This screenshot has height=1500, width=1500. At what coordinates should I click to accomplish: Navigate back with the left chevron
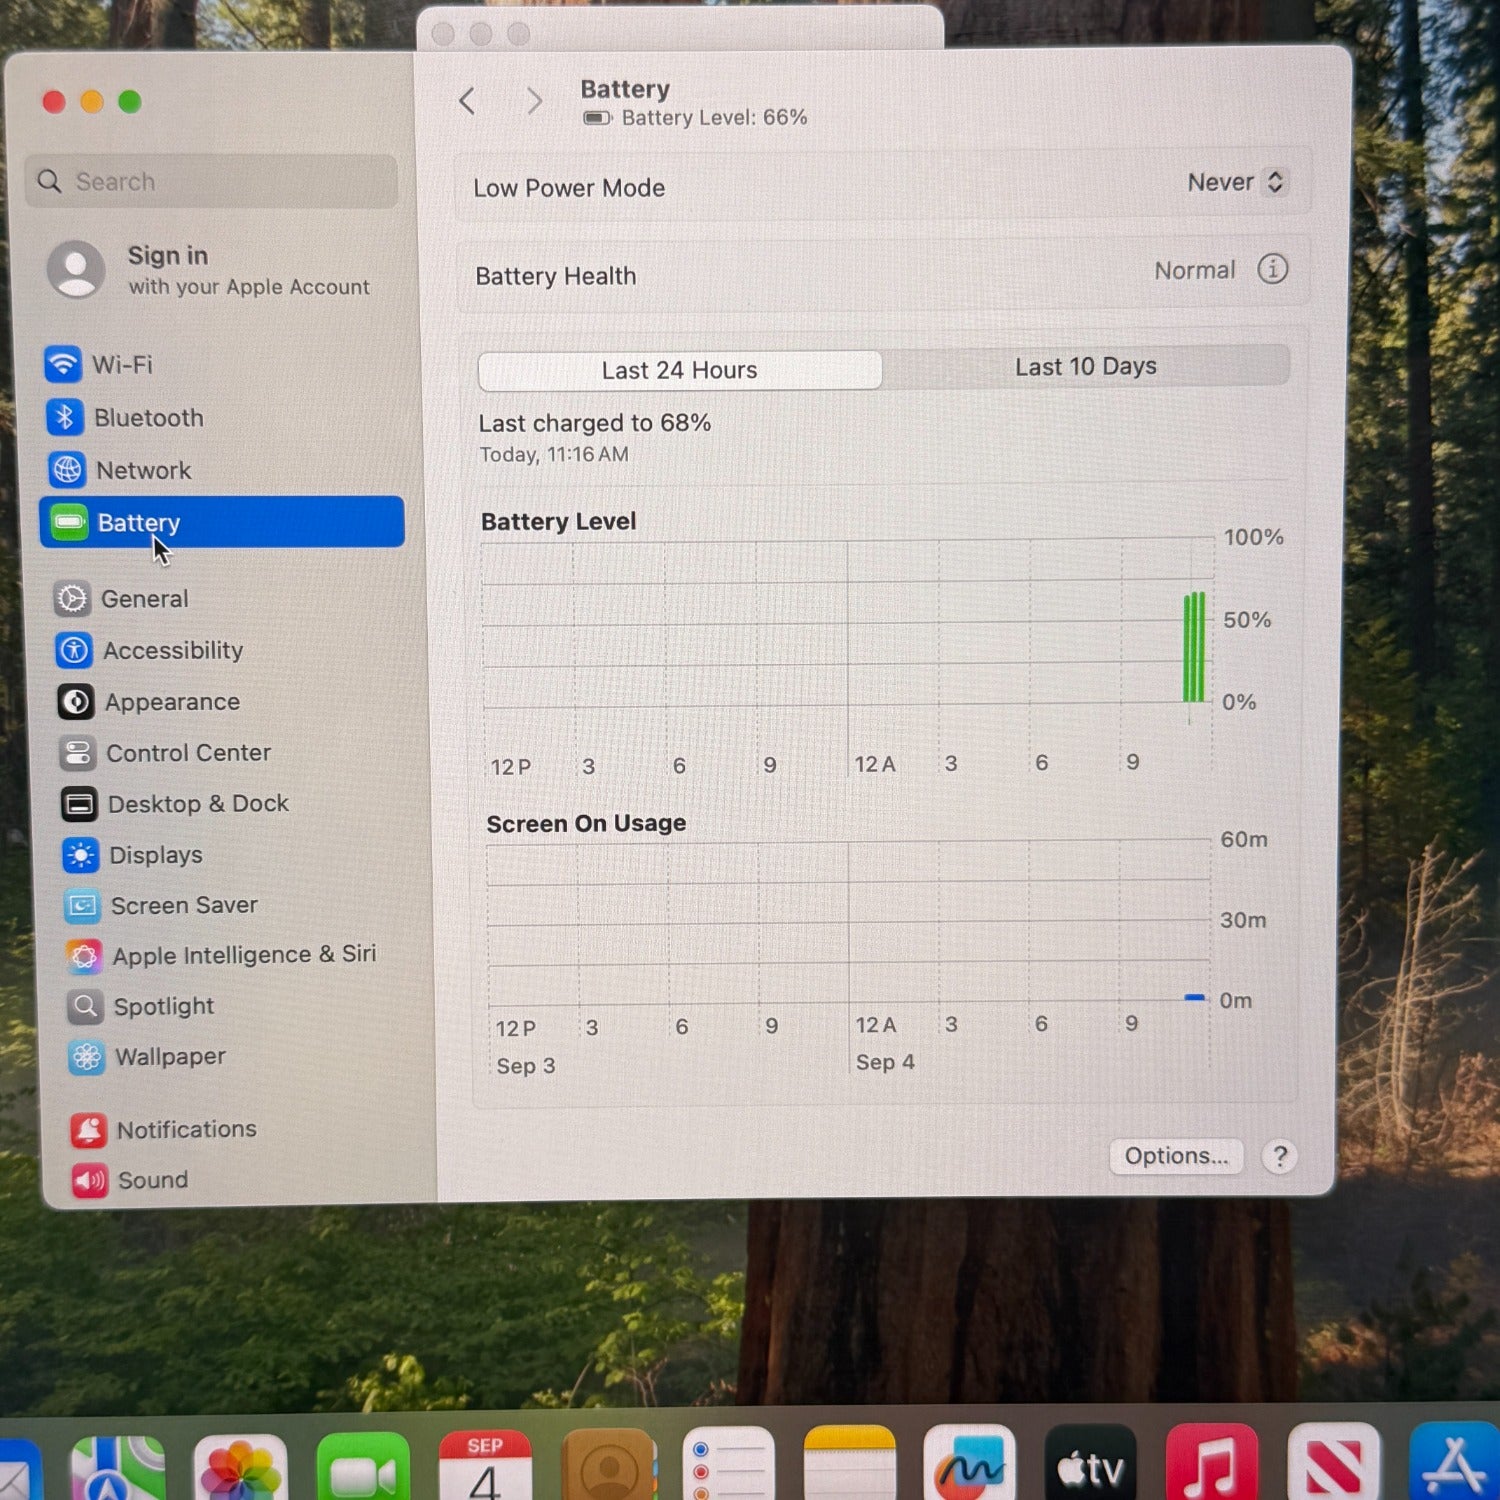pyautogui.click(x=467, y=101)
